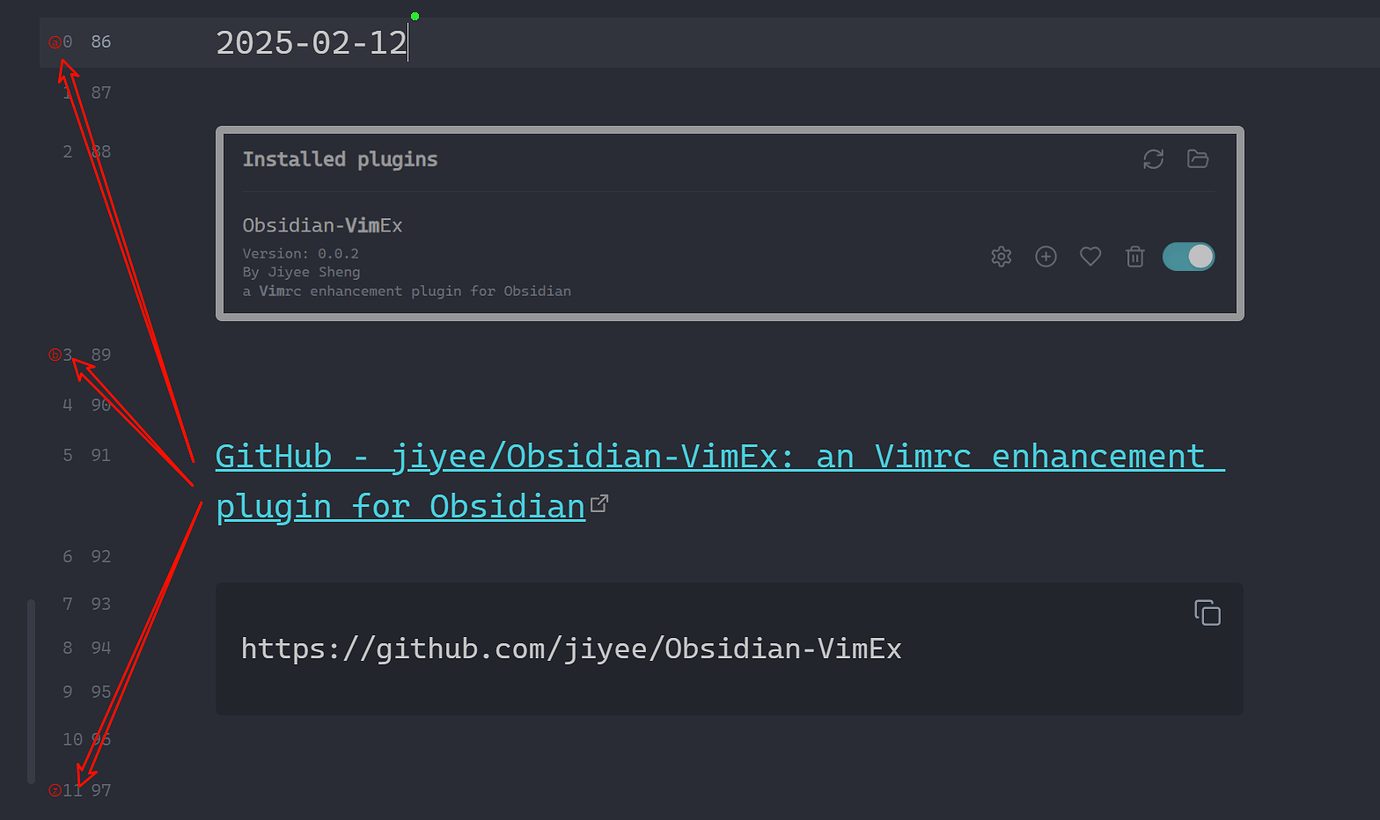Open plugins folder icon in Installed plugins header

coord(1197,159)
